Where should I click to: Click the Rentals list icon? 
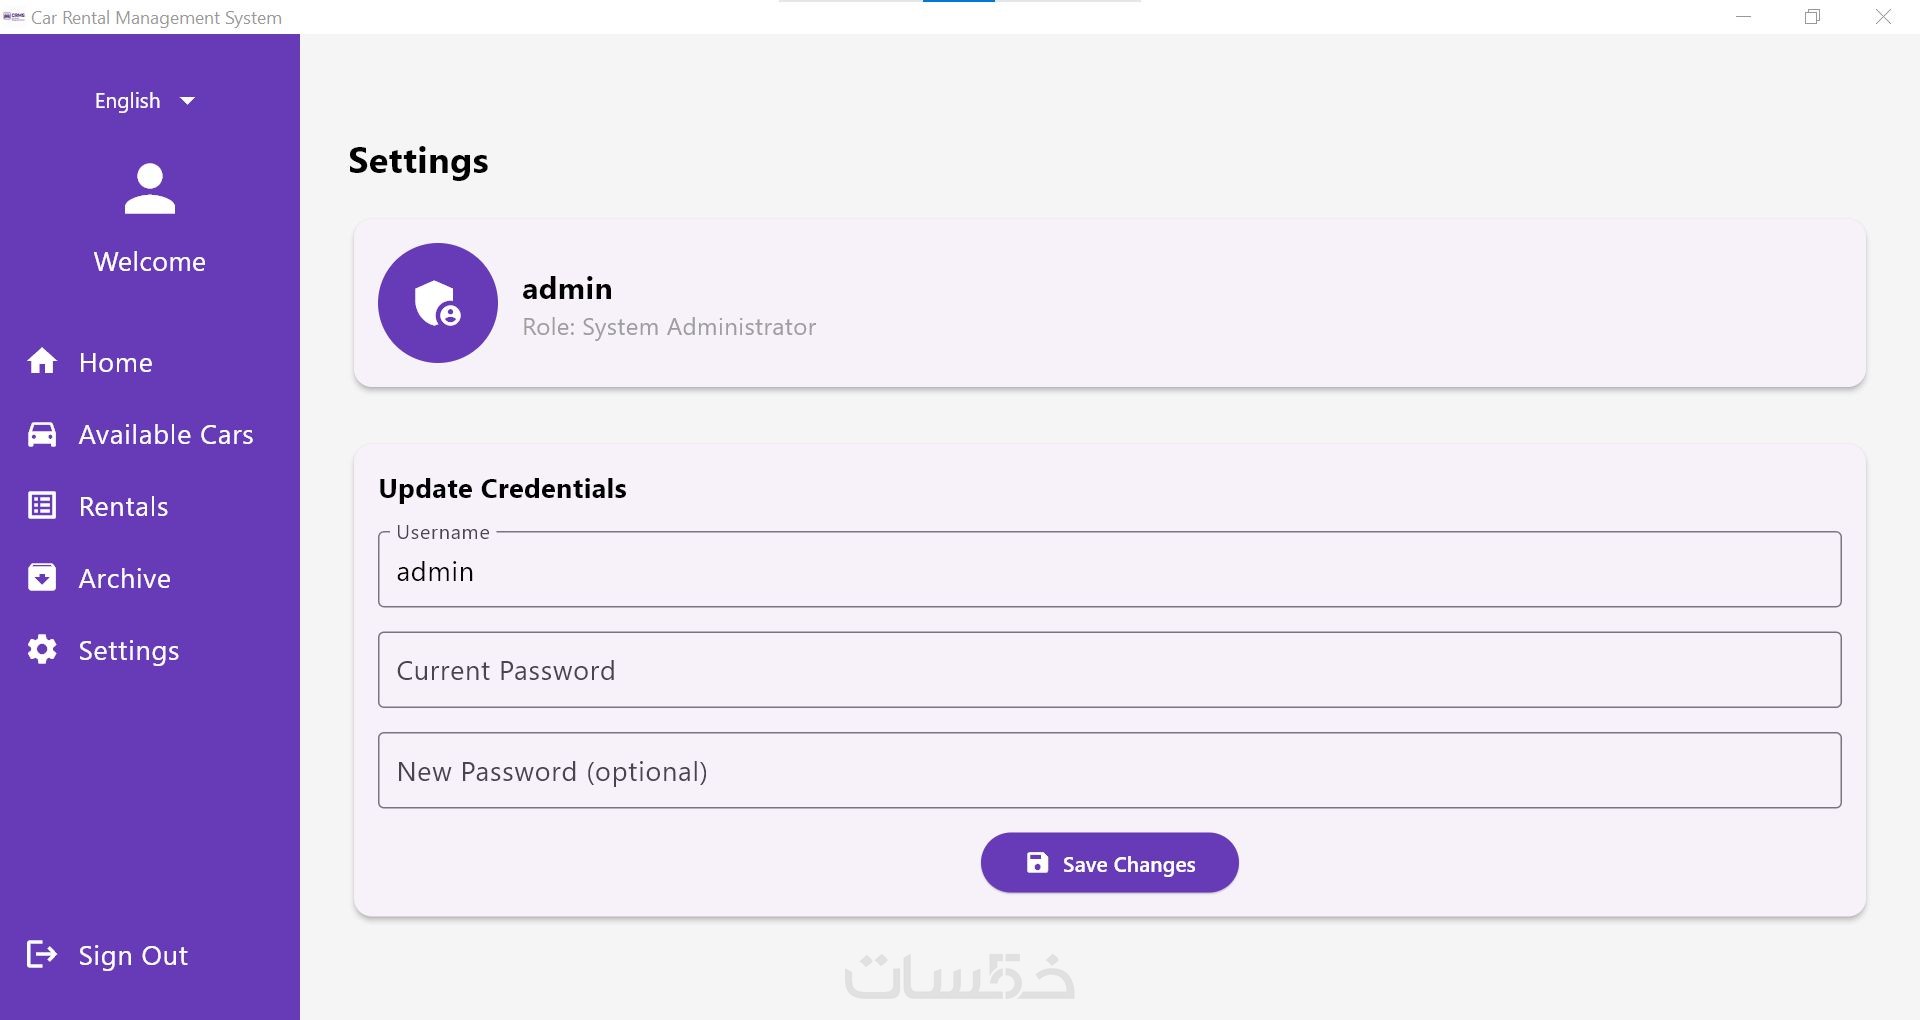(x=42, y=506)
